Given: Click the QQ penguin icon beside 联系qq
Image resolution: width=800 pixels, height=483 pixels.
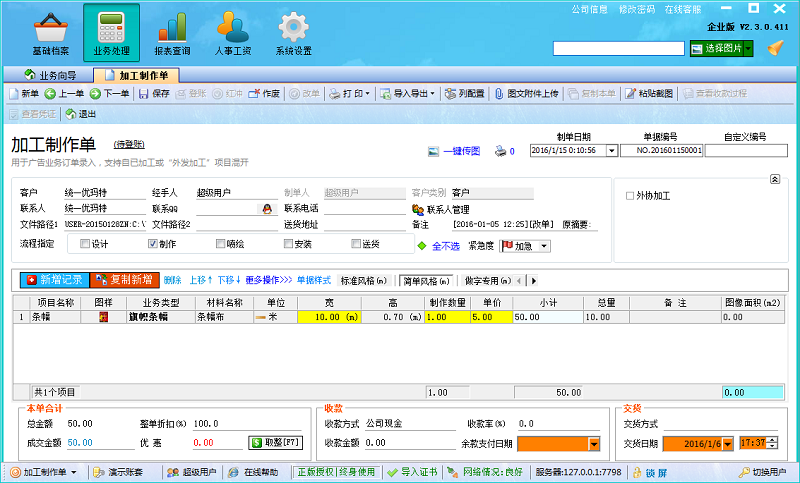Looking at the screenshot, I should coord(266,209).
